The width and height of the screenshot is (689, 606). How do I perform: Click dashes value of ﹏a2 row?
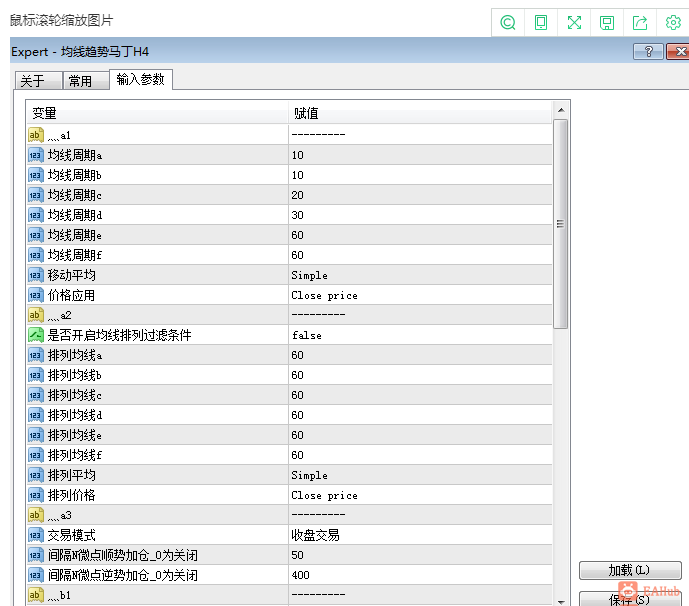tap(420, 315)
